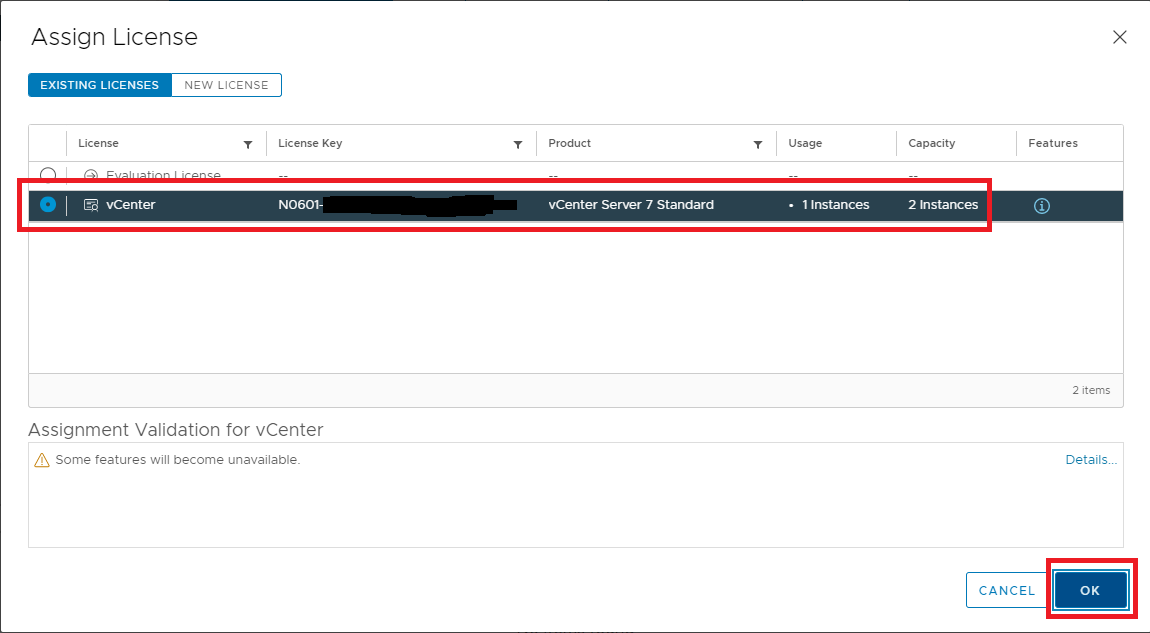The height and width of the screenshot is (633, 1150).
Task: Open the License column filter
Action: point(248,145)
